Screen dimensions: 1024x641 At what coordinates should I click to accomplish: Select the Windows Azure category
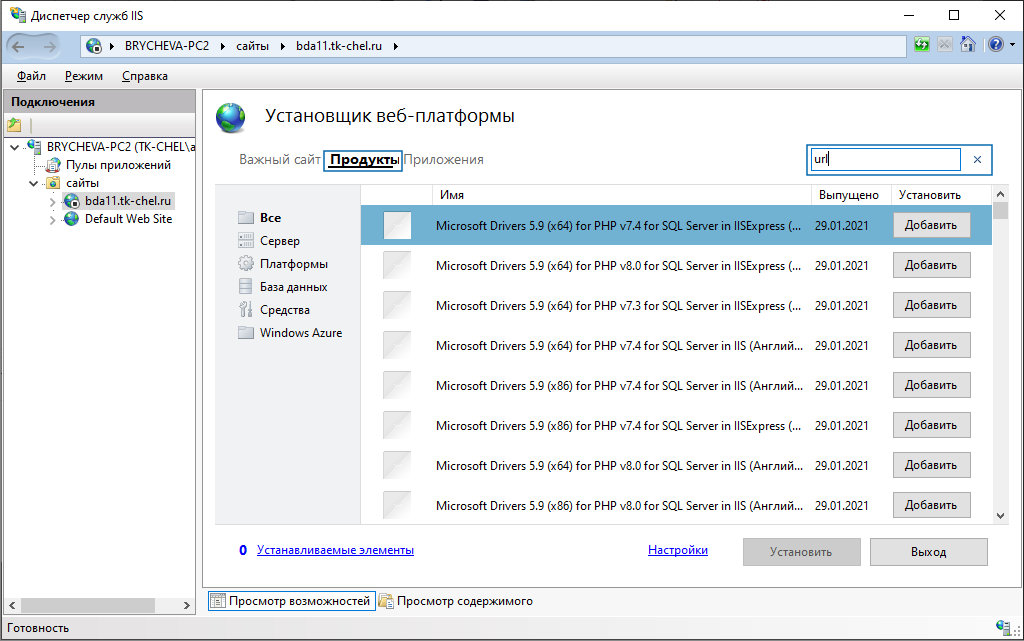tap(300, 332)
